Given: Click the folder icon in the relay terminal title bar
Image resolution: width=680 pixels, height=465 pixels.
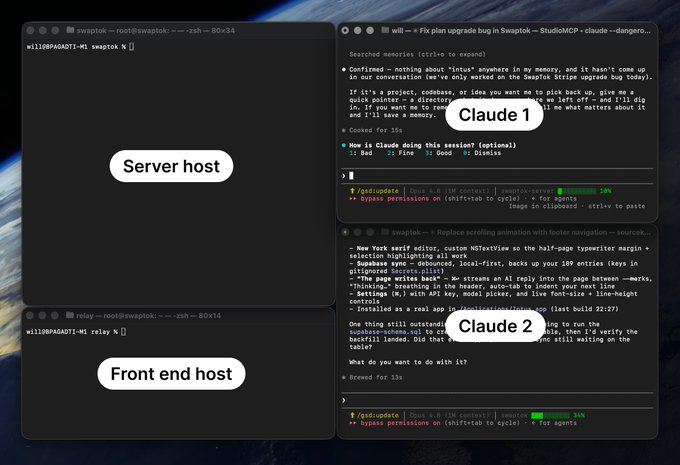Looking at the screenshot, I should [x=70, y=315].
